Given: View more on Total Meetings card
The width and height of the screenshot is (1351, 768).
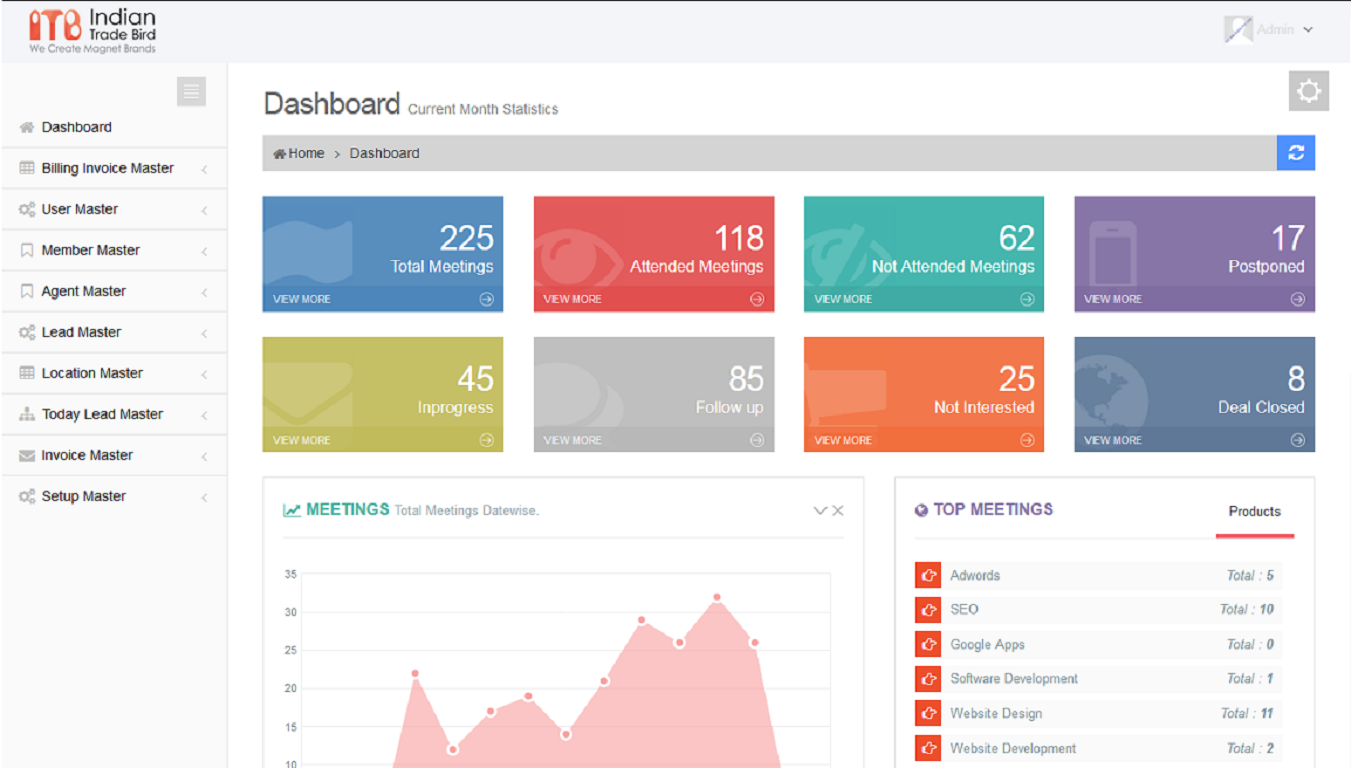Looking at the screenshot, I should coord(302,299).
